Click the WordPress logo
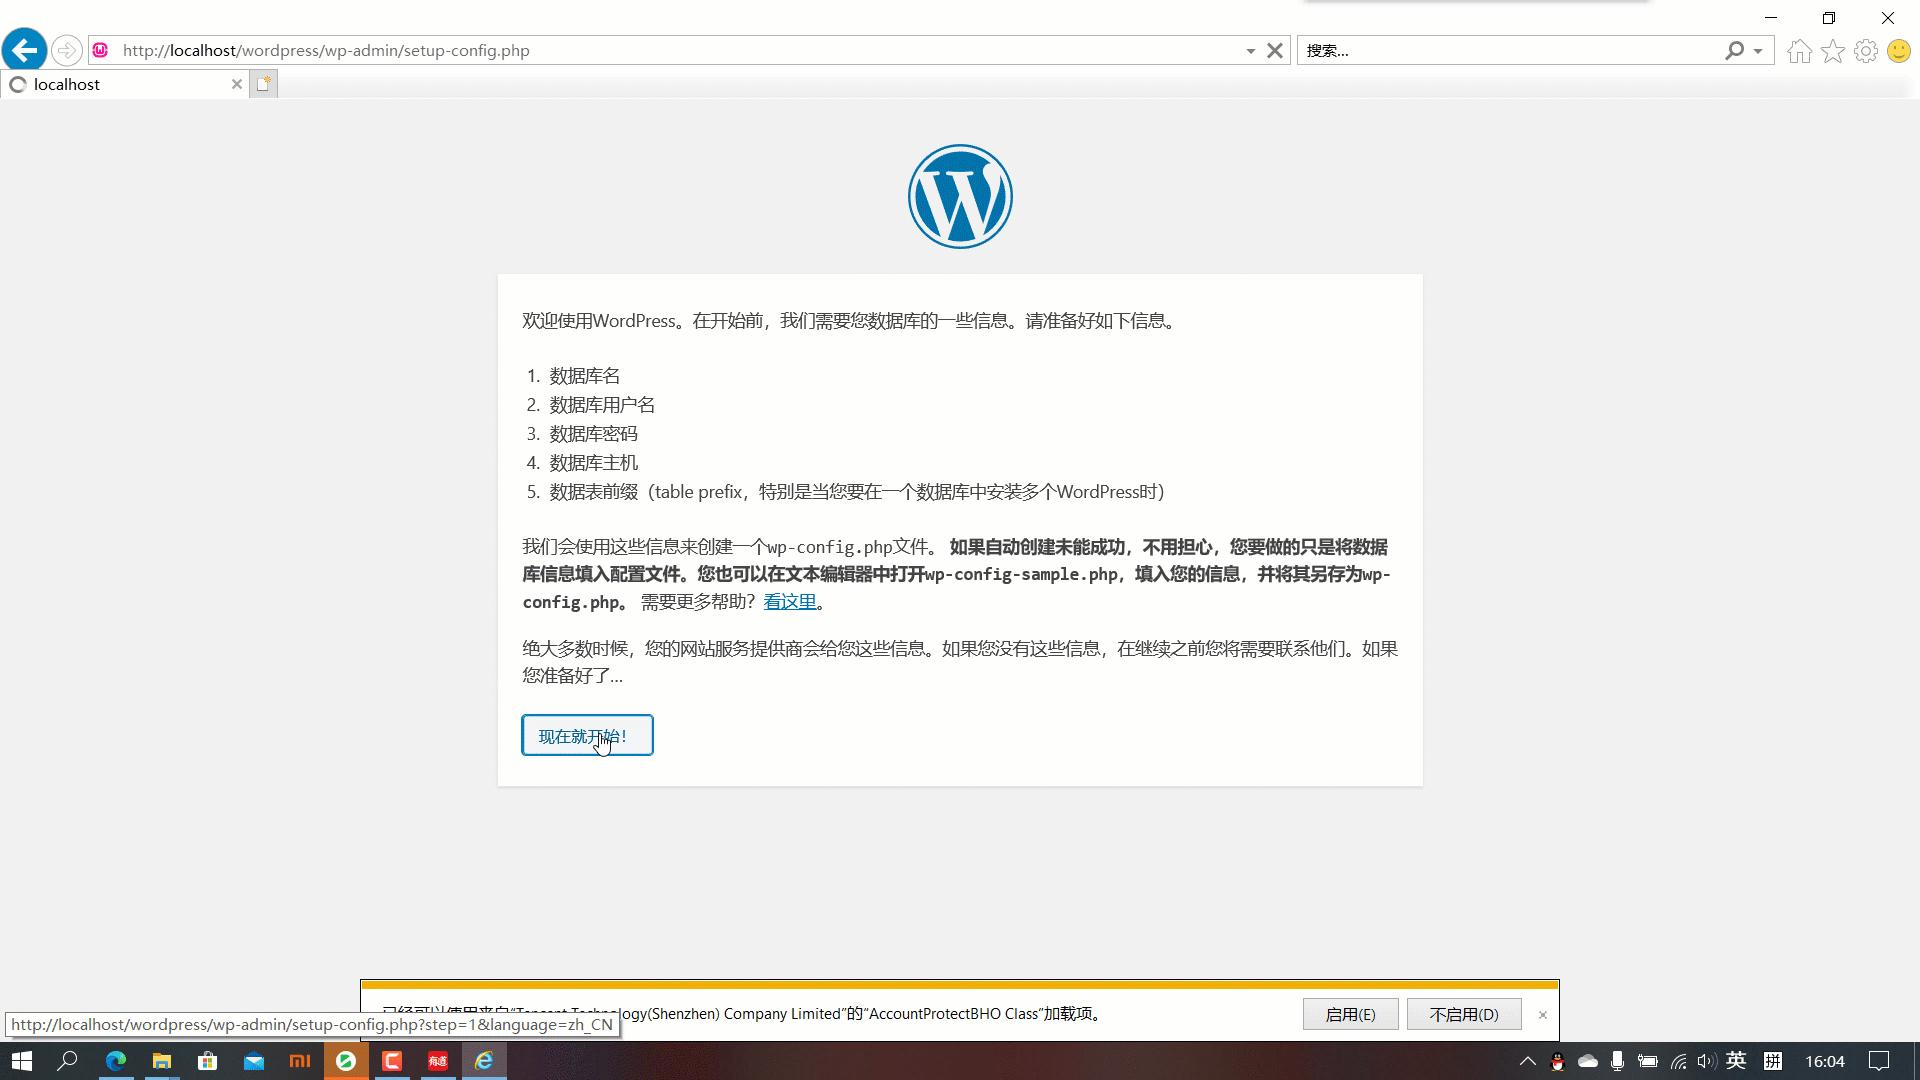The height and width of the screenshot is (1080, 1920). click(x=960, y=196)
